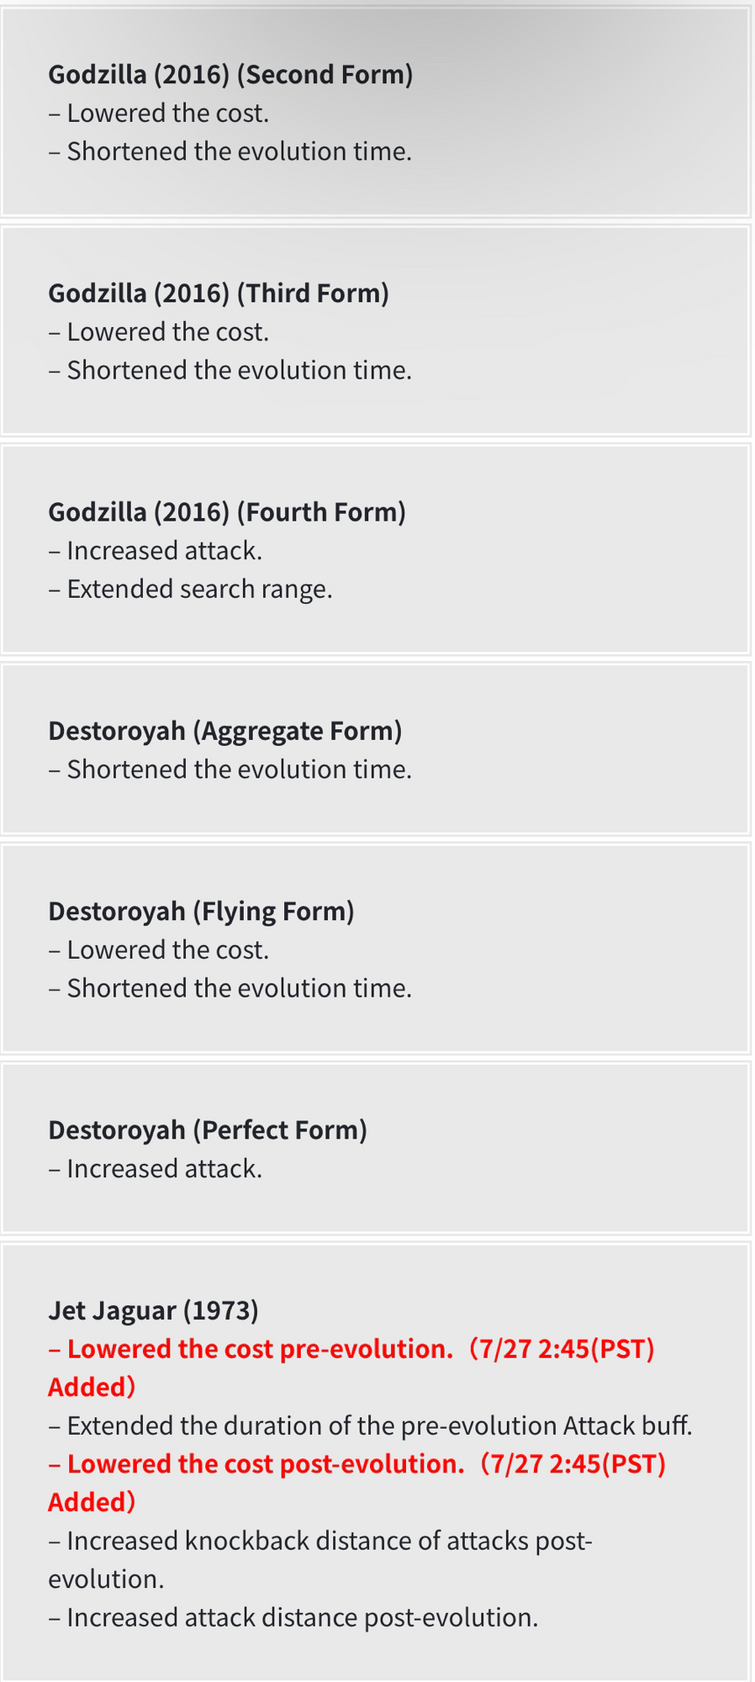Select 'Extended the duration of pre-evolution Attack buff' line
This screenshot has width=755, height=1682.
[370, 1426]
